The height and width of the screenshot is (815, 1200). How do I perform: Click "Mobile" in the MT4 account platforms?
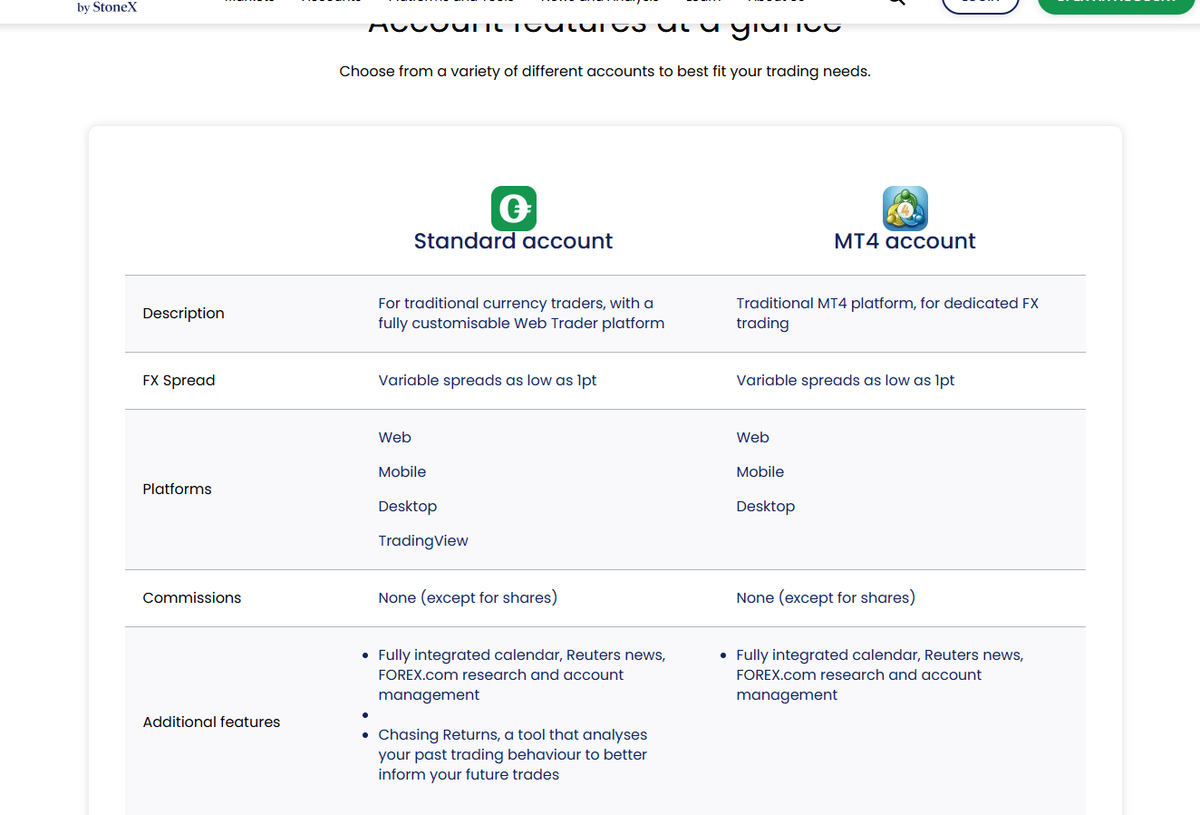coord(760,472)
